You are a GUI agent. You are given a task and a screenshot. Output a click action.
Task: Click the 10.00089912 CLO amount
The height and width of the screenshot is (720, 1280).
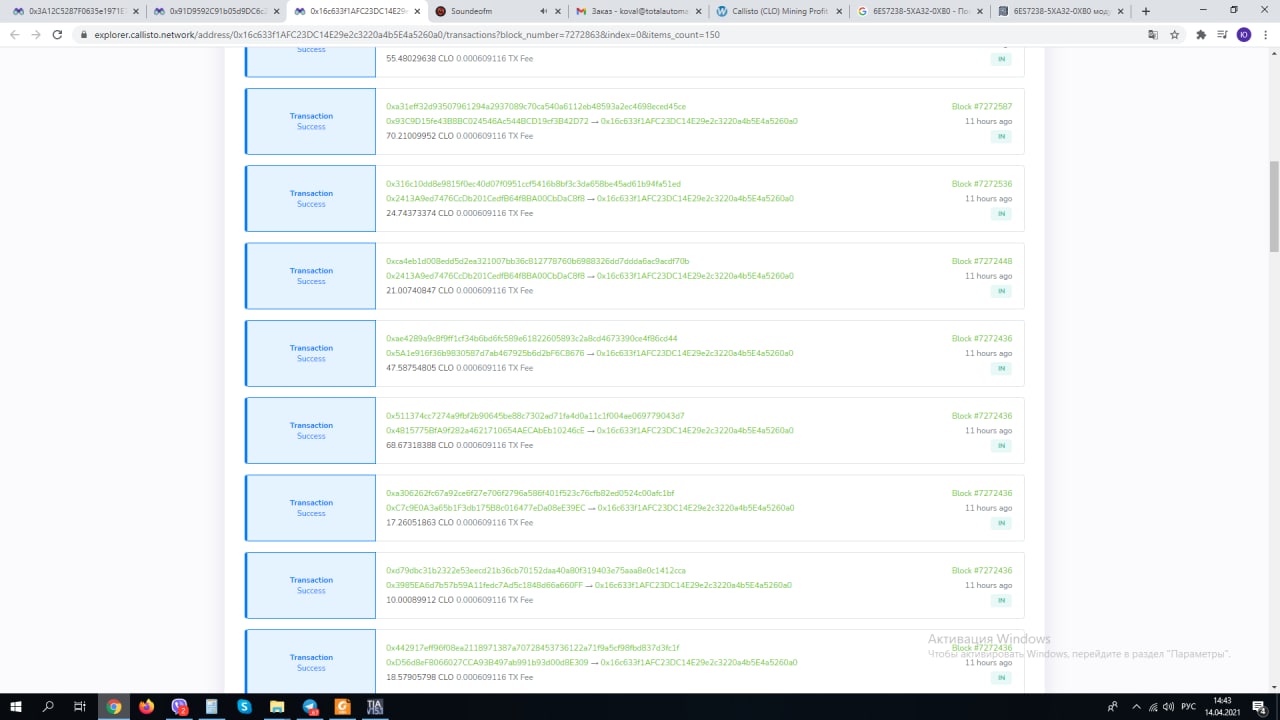419,600
